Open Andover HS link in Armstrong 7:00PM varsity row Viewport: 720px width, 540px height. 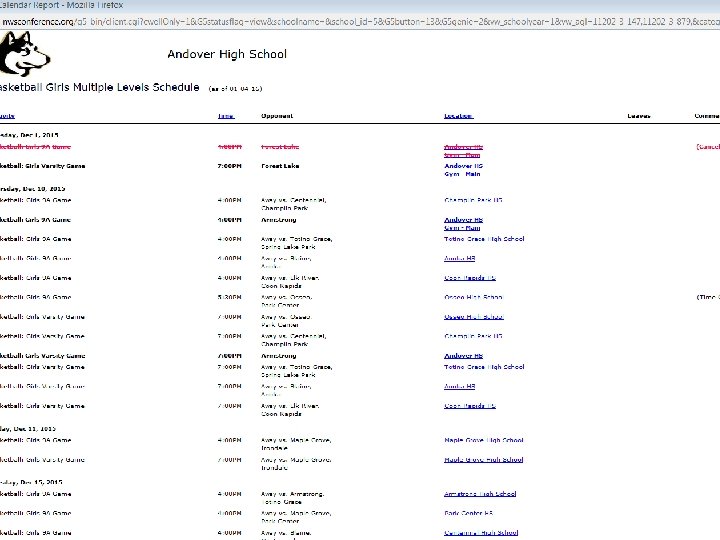pos(463,356)
